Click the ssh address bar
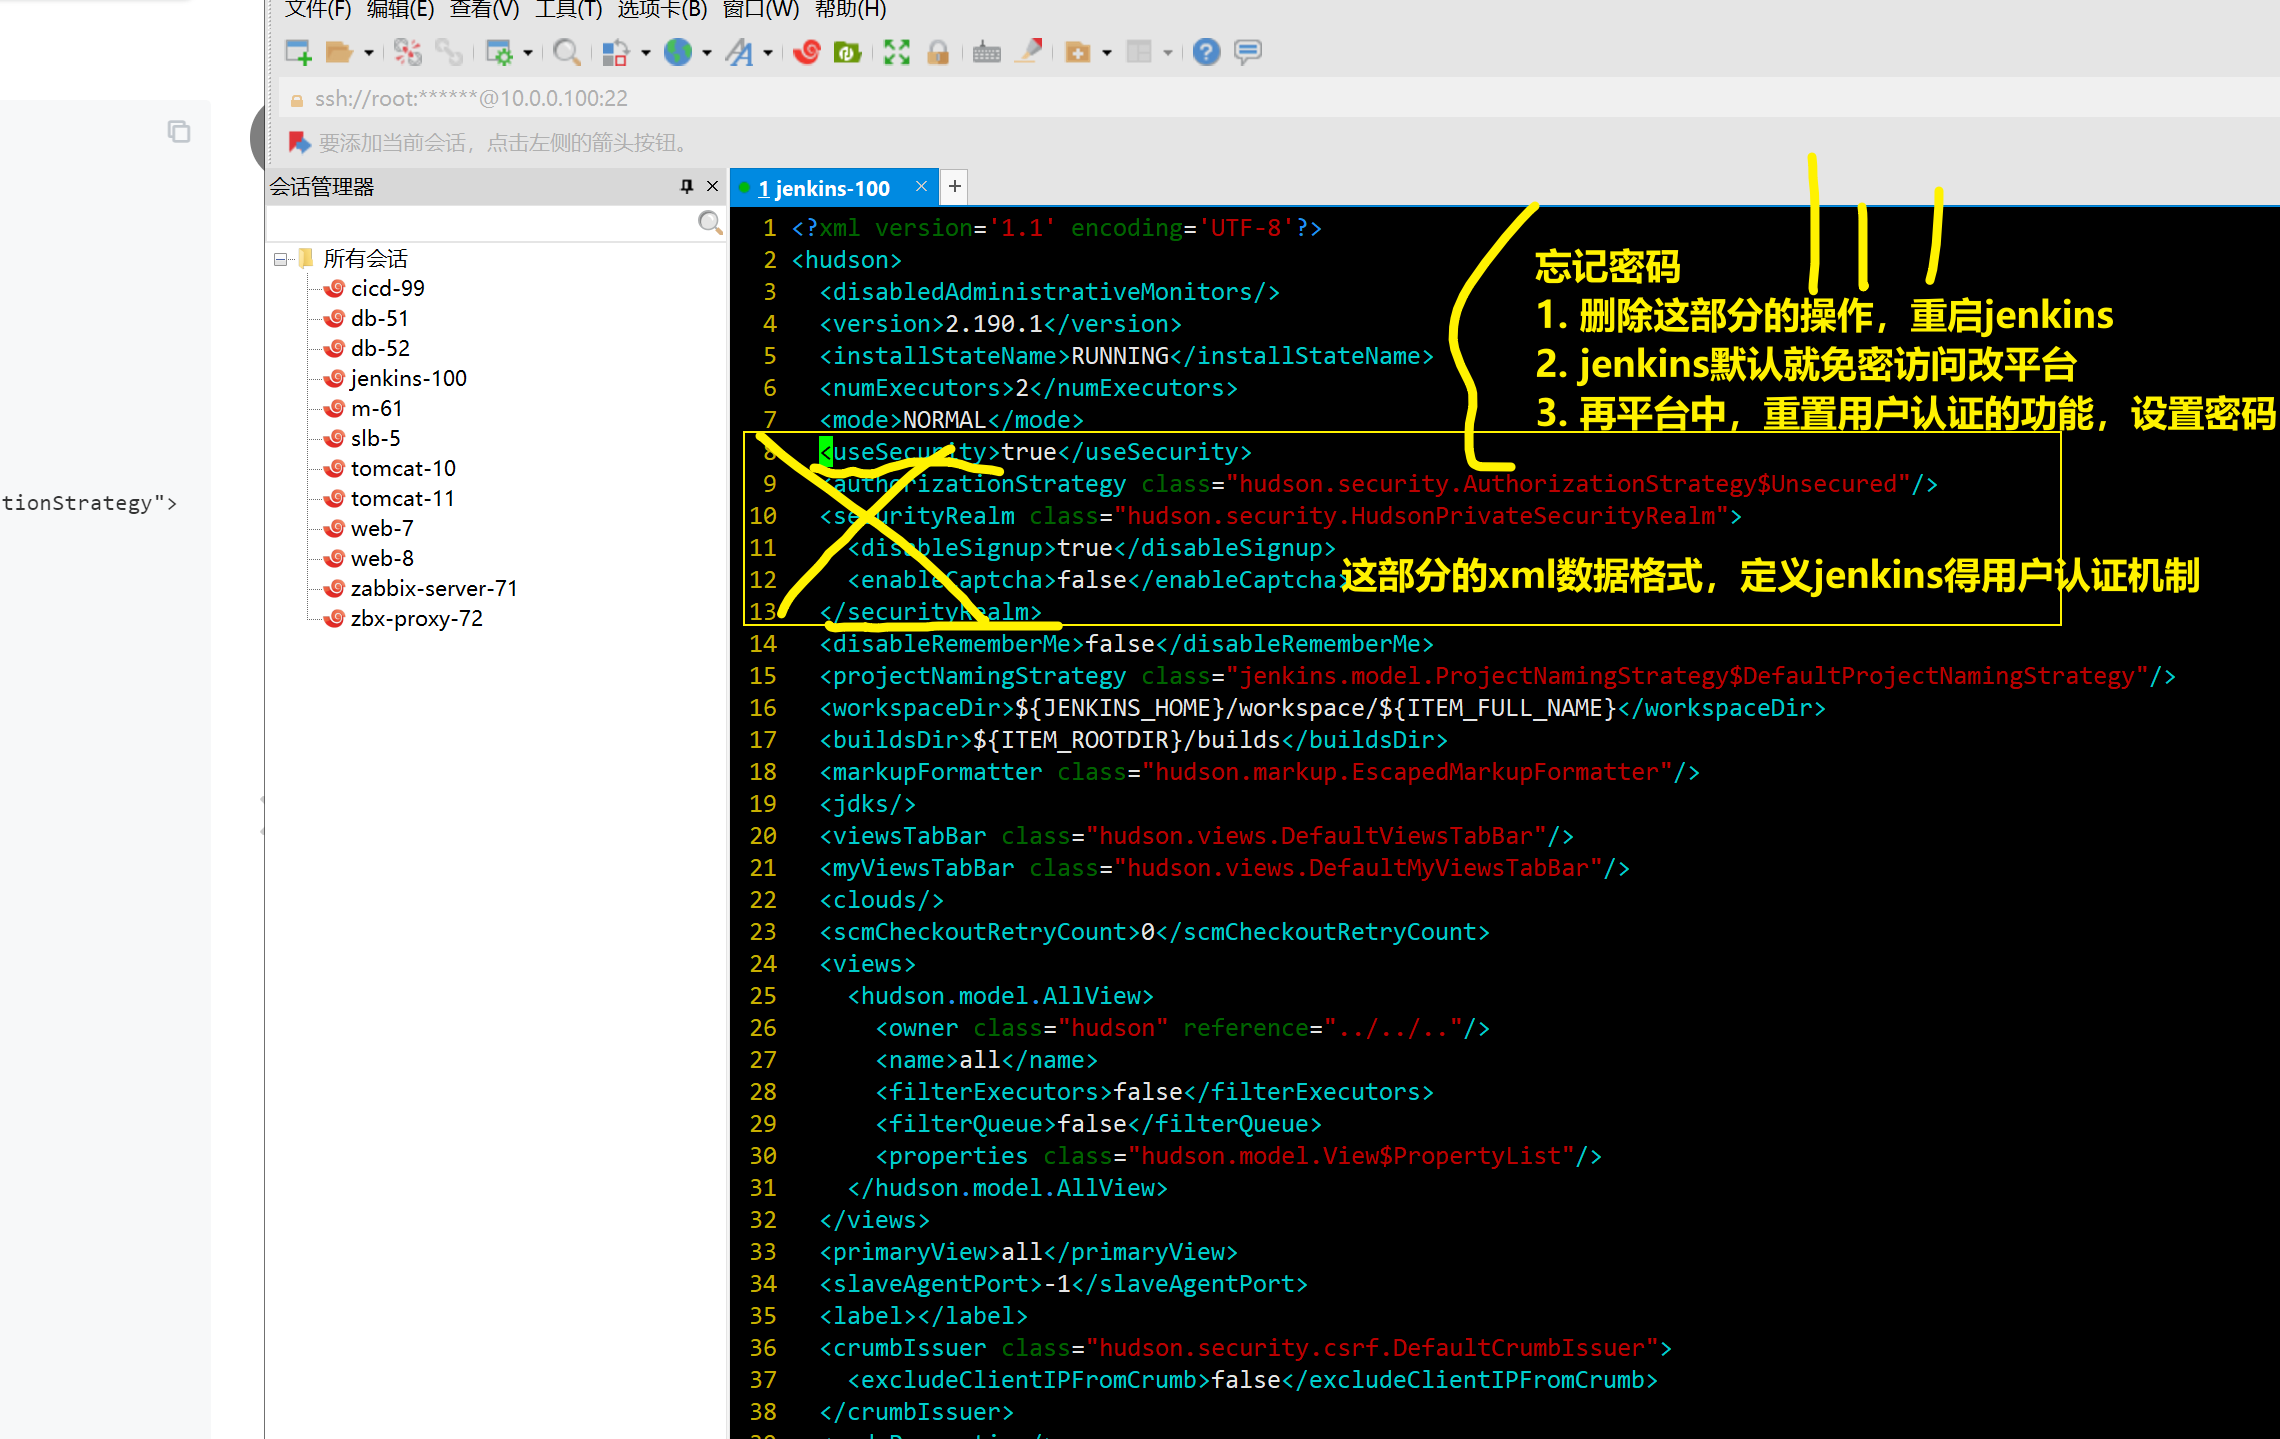Viewport: 2280px width, 1439px height. pyautogui.click(x=471, y=98)
